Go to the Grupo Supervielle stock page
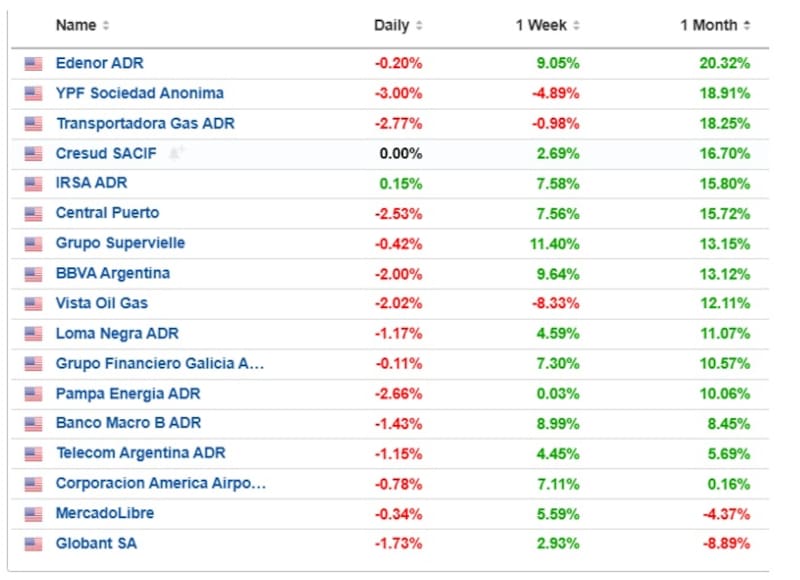The height and width of the screenshot is (580, 800). (x=120, y=243)
